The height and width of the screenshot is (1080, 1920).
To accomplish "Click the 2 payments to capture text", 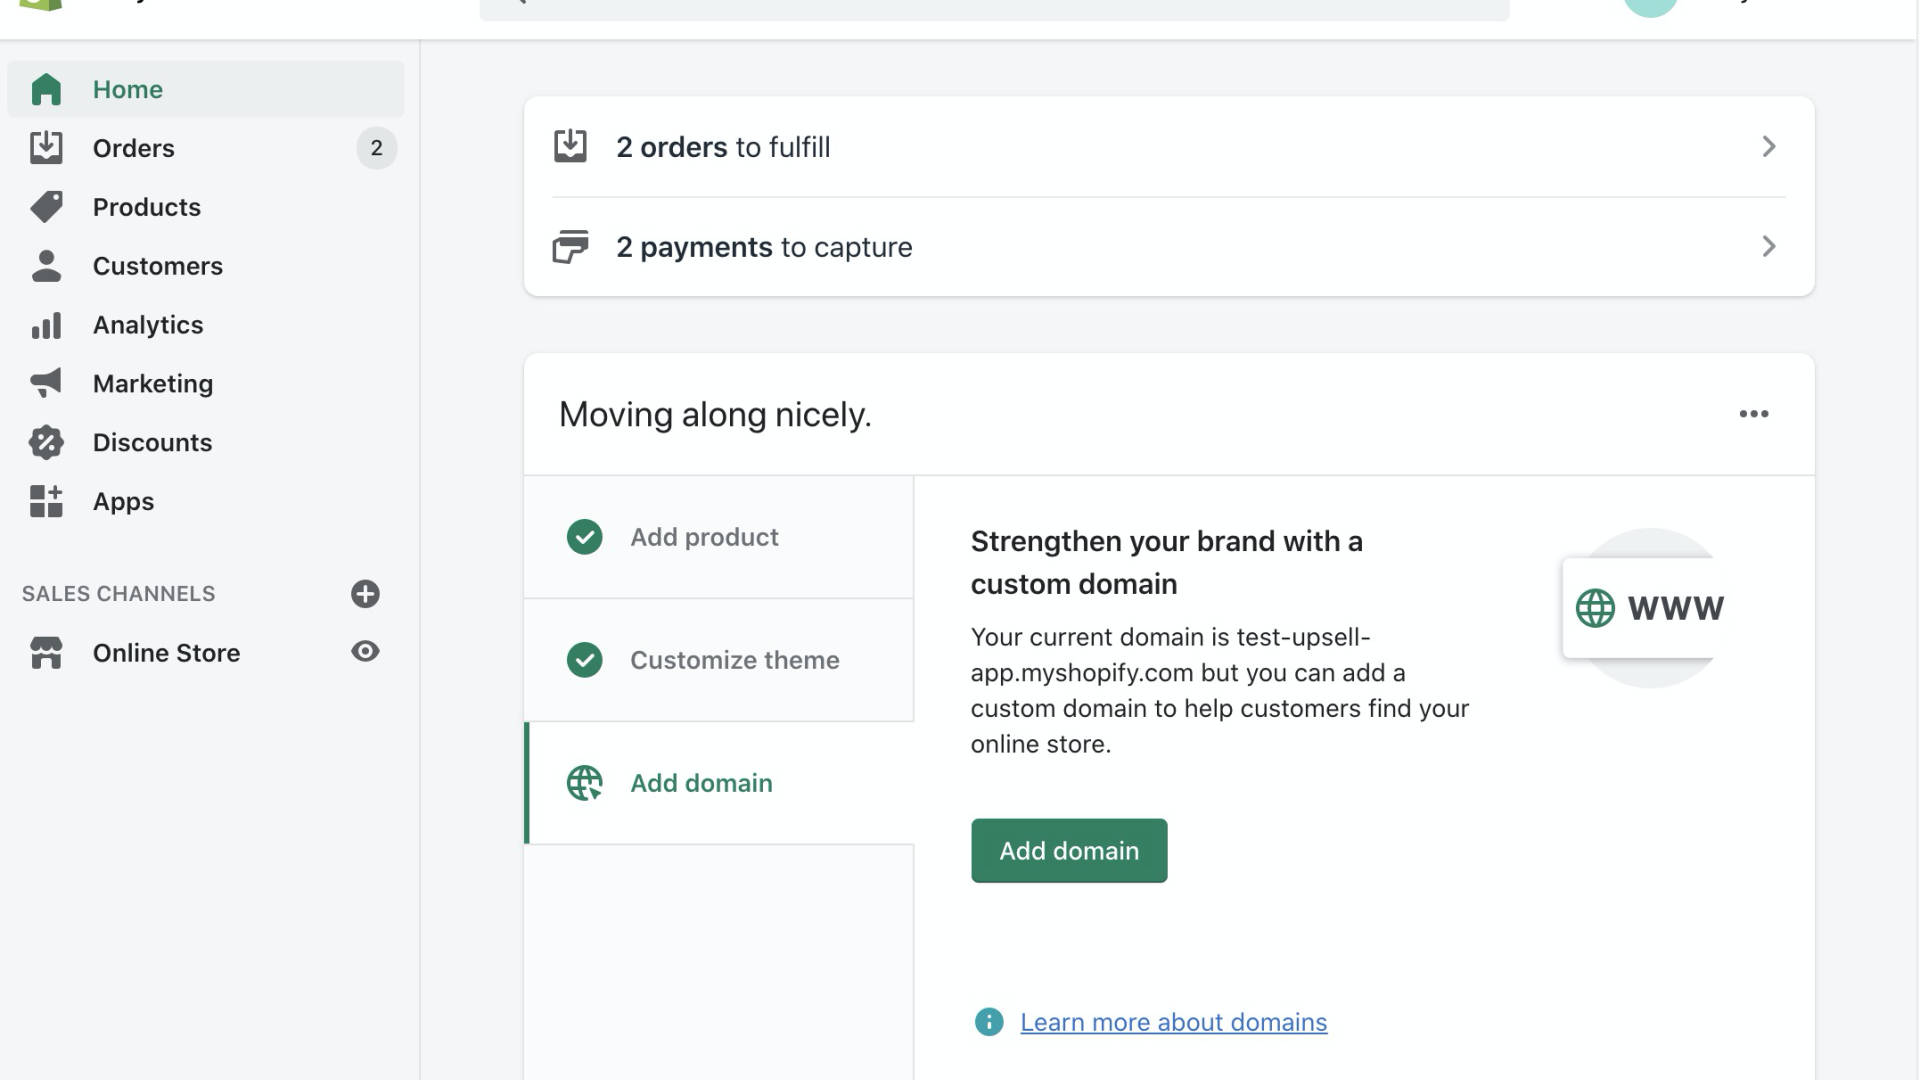I will tap(764, 247).
